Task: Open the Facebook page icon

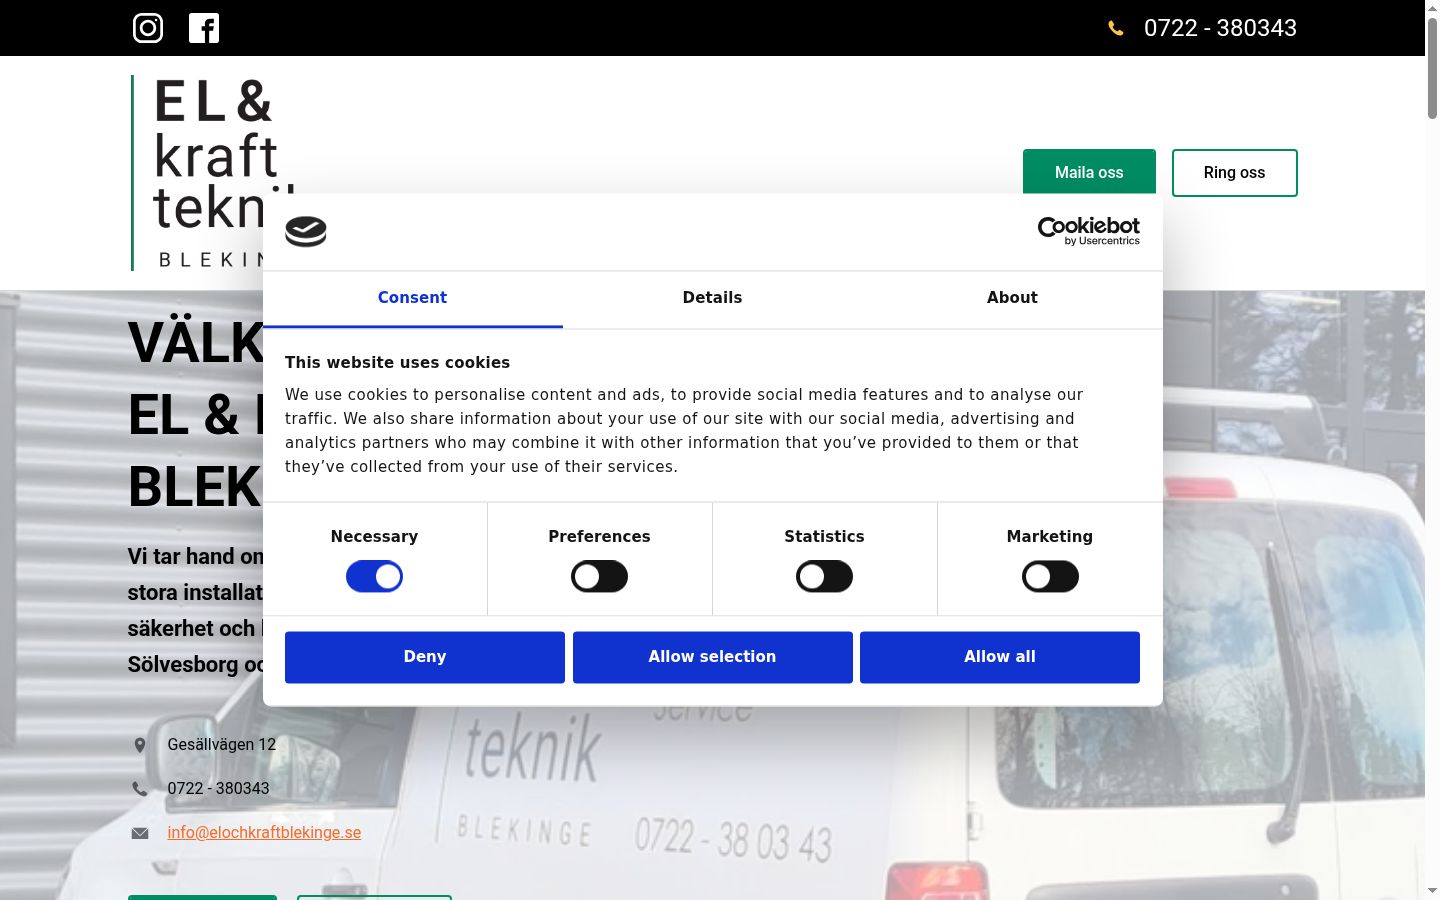Action: click(204, 28)
